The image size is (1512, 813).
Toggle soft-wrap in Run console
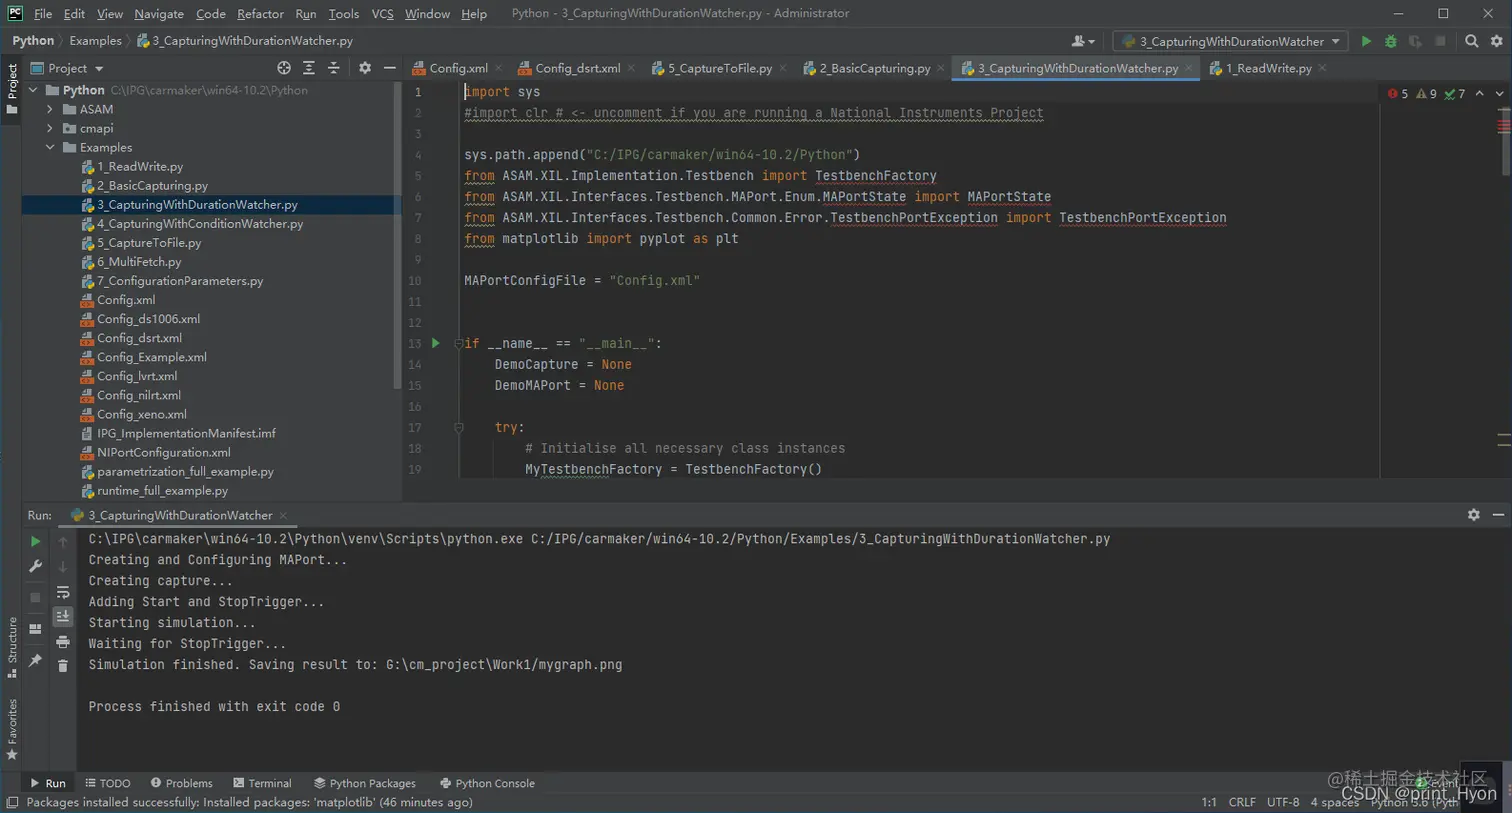[x=63, y=592]
